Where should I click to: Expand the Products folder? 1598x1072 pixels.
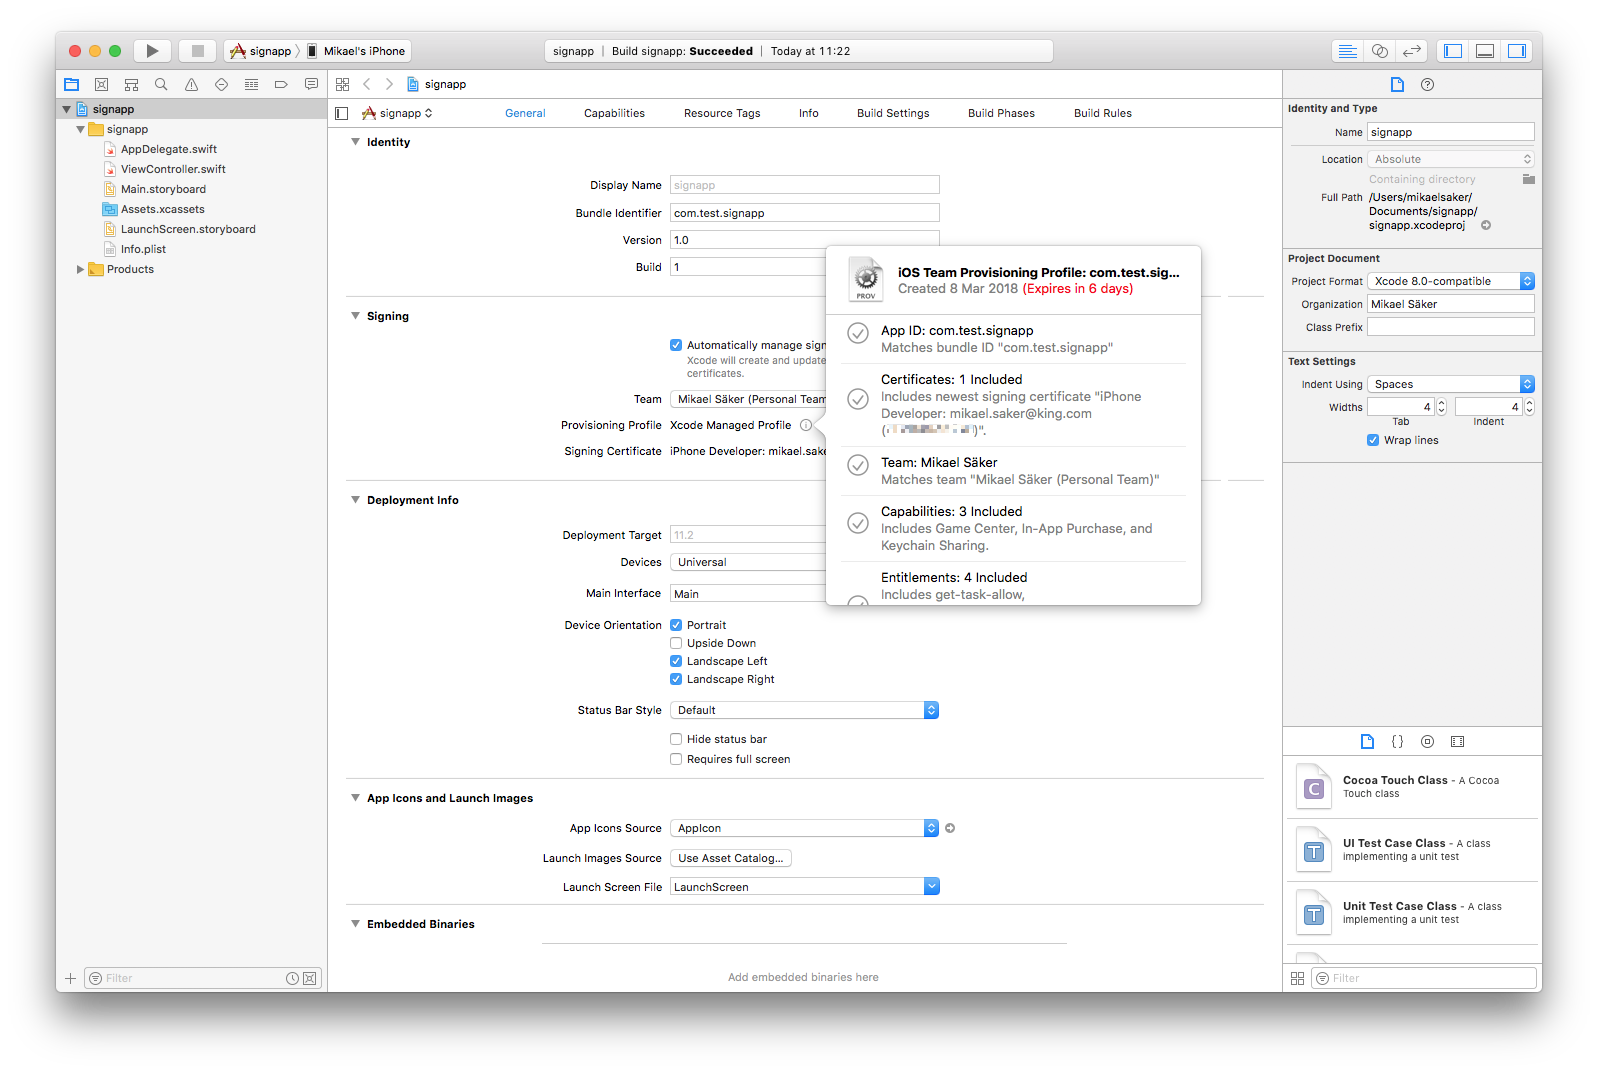click(x=80, y=269)
